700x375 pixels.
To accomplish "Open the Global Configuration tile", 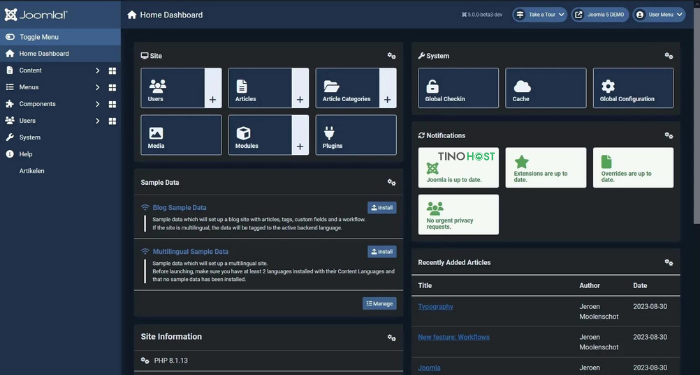I will [633, 88].
